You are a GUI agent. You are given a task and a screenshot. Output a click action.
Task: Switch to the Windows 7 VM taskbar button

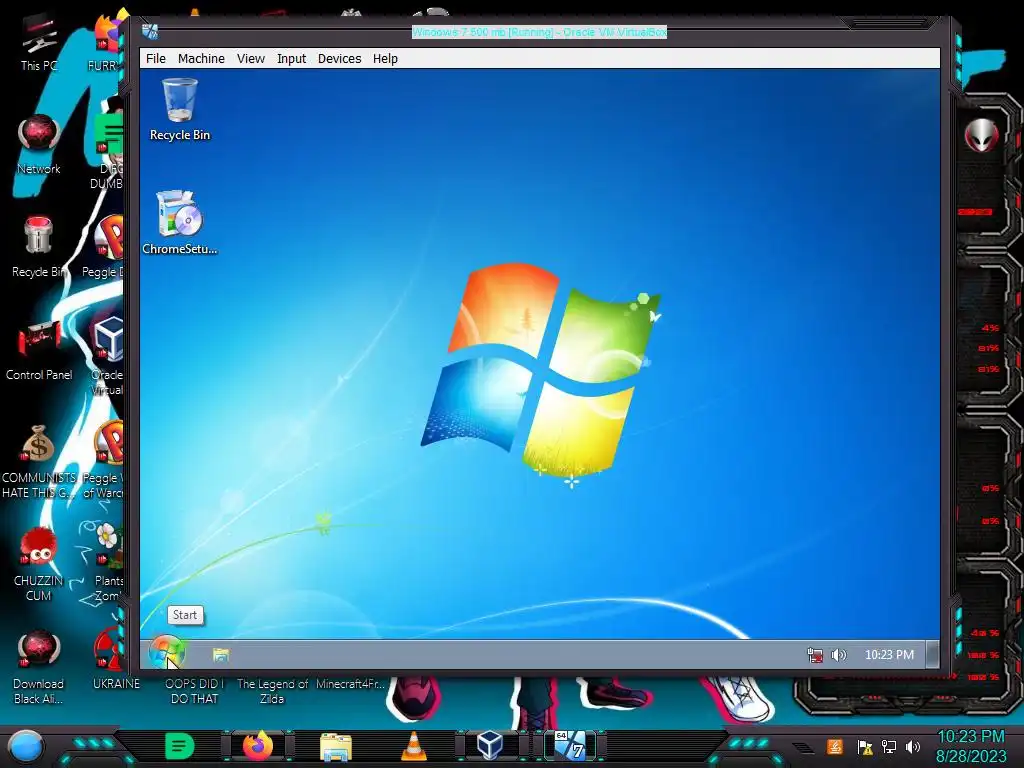point(569,746)
